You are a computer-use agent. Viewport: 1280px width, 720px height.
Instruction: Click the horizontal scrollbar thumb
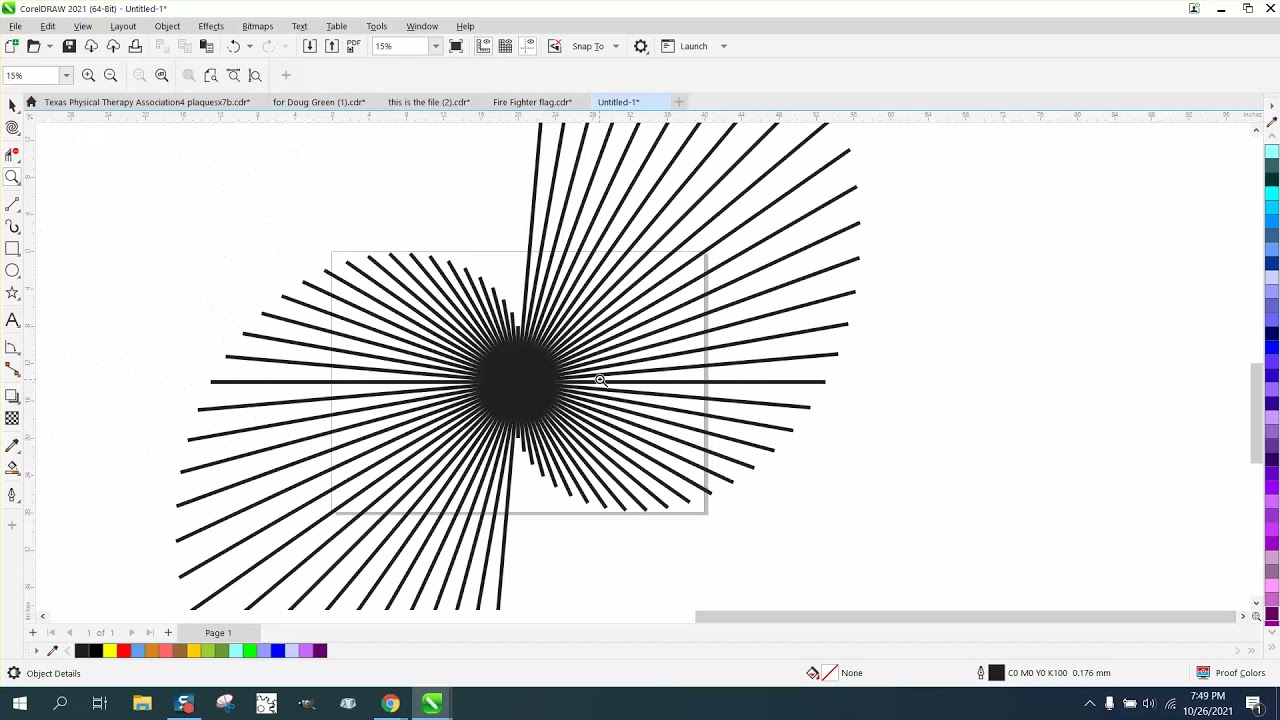966,616
